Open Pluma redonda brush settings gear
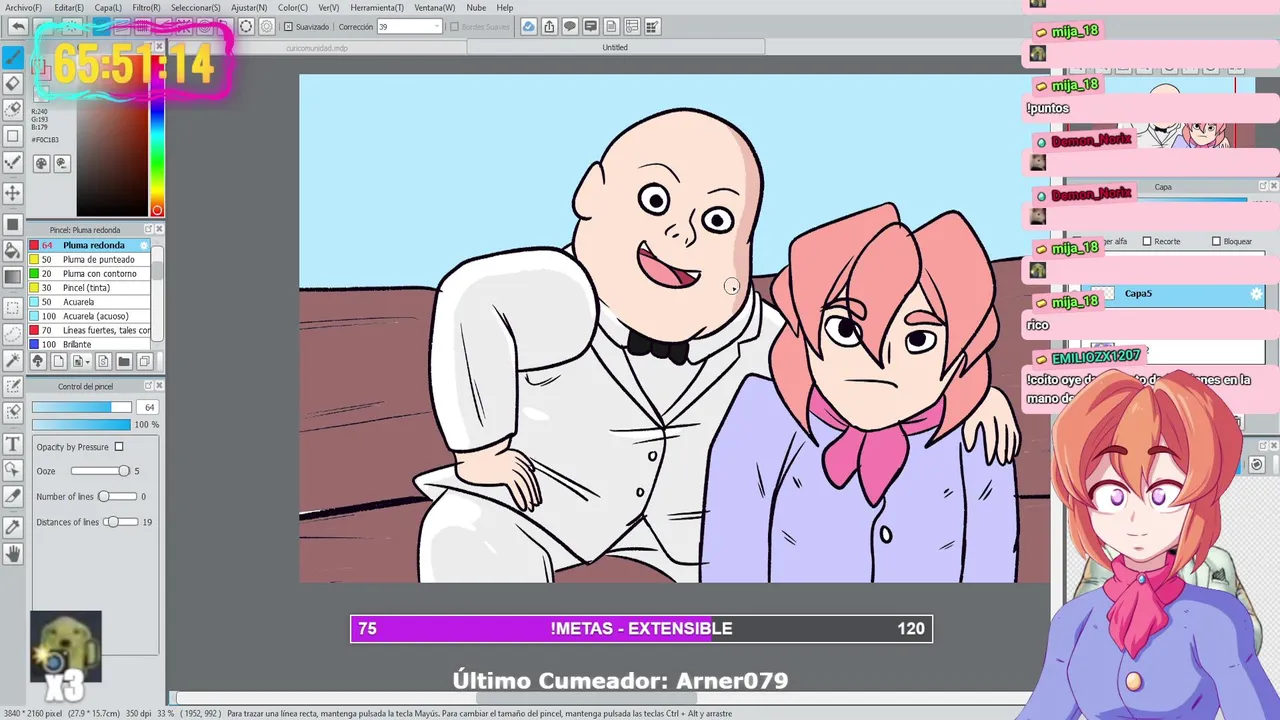Screen dimensions: 1280x720 [144, 245]
